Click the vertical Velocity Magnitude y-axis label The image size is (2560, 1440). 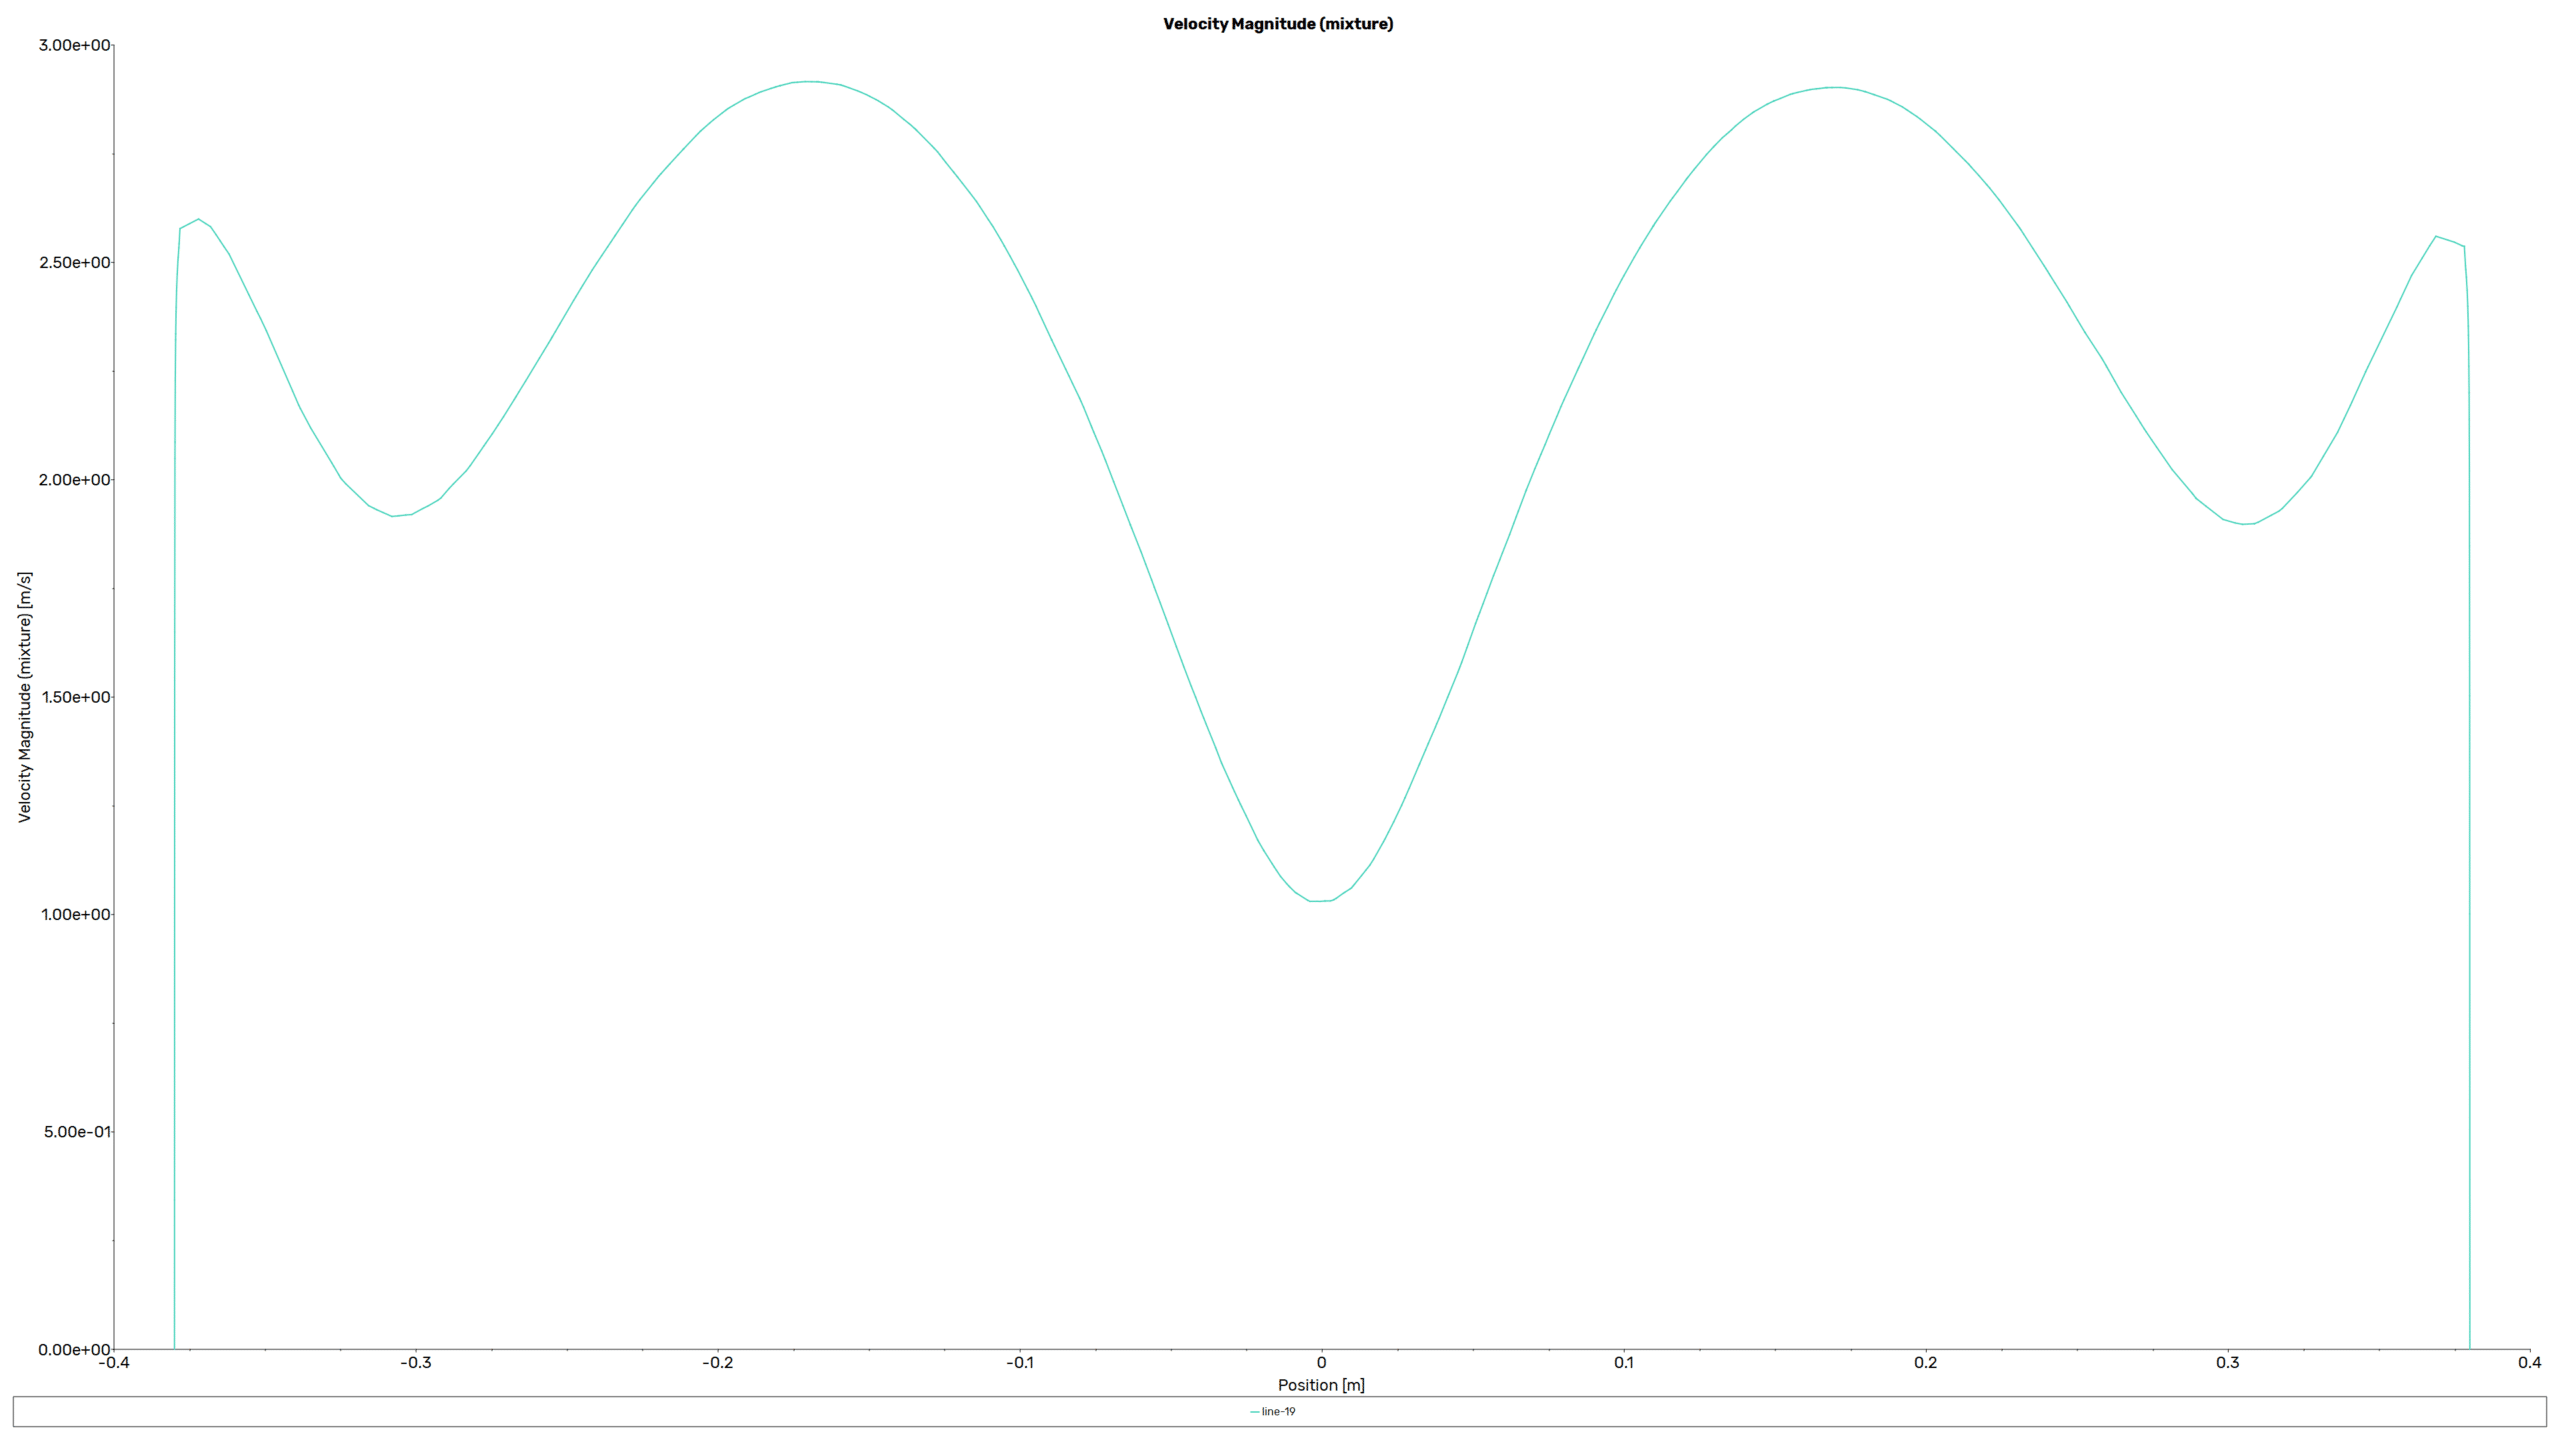point(25,697)
